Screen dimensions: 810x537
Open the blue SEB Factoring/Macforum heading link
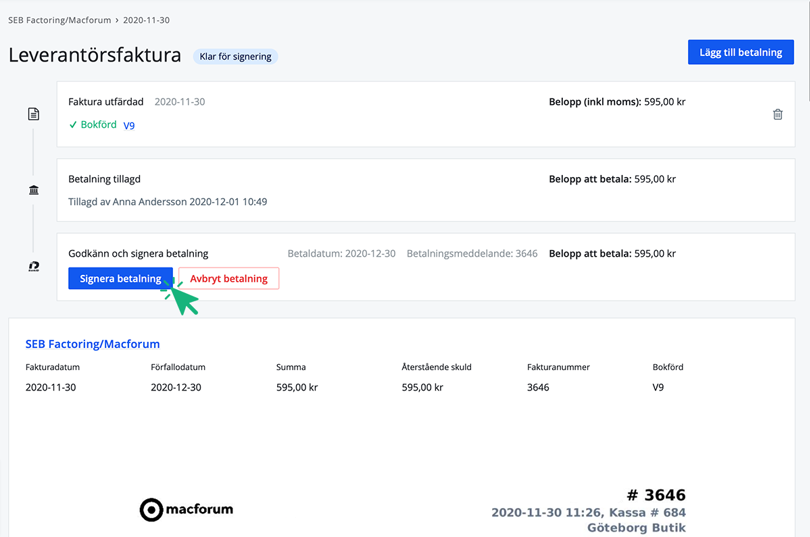tap(92, 344)
